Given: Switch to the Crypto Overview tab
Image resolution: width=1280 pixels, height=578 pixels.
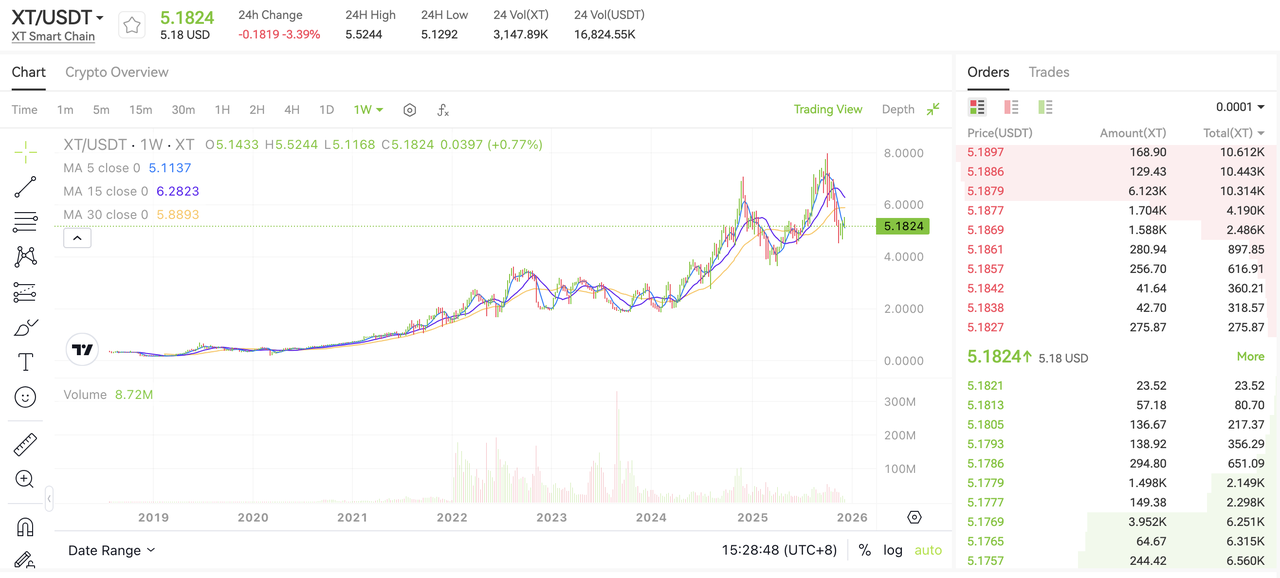Looking at the screenshot, I should pos(116,72).
